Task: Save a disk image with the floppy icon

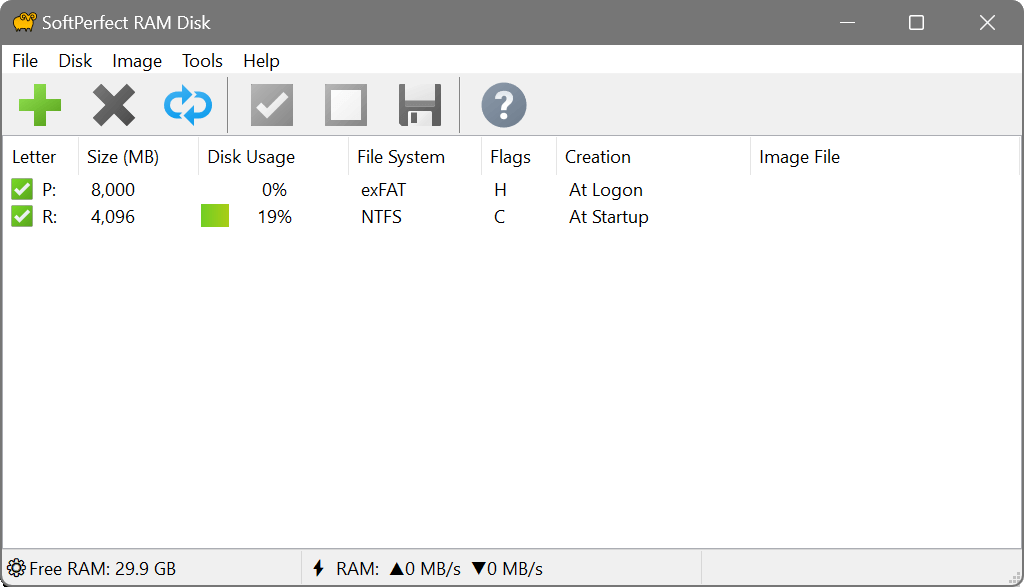Action: (418, 104)
